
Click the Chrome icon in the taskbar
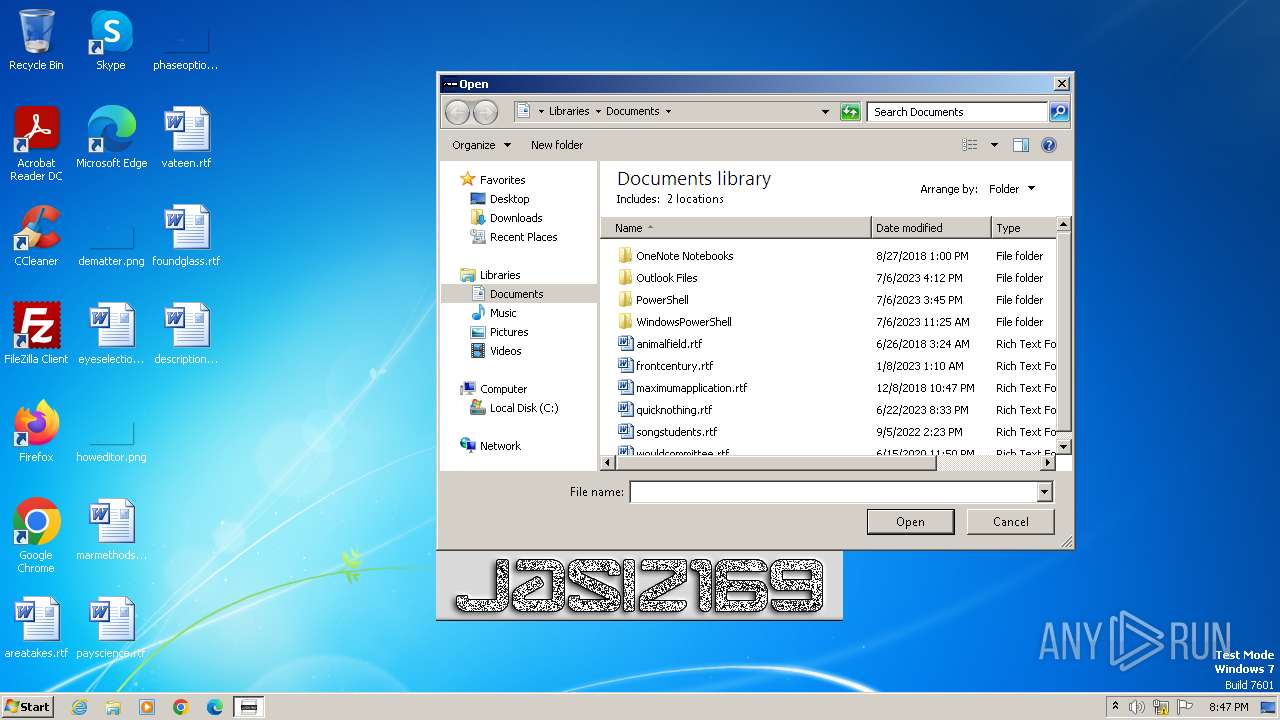coord(181,707)
